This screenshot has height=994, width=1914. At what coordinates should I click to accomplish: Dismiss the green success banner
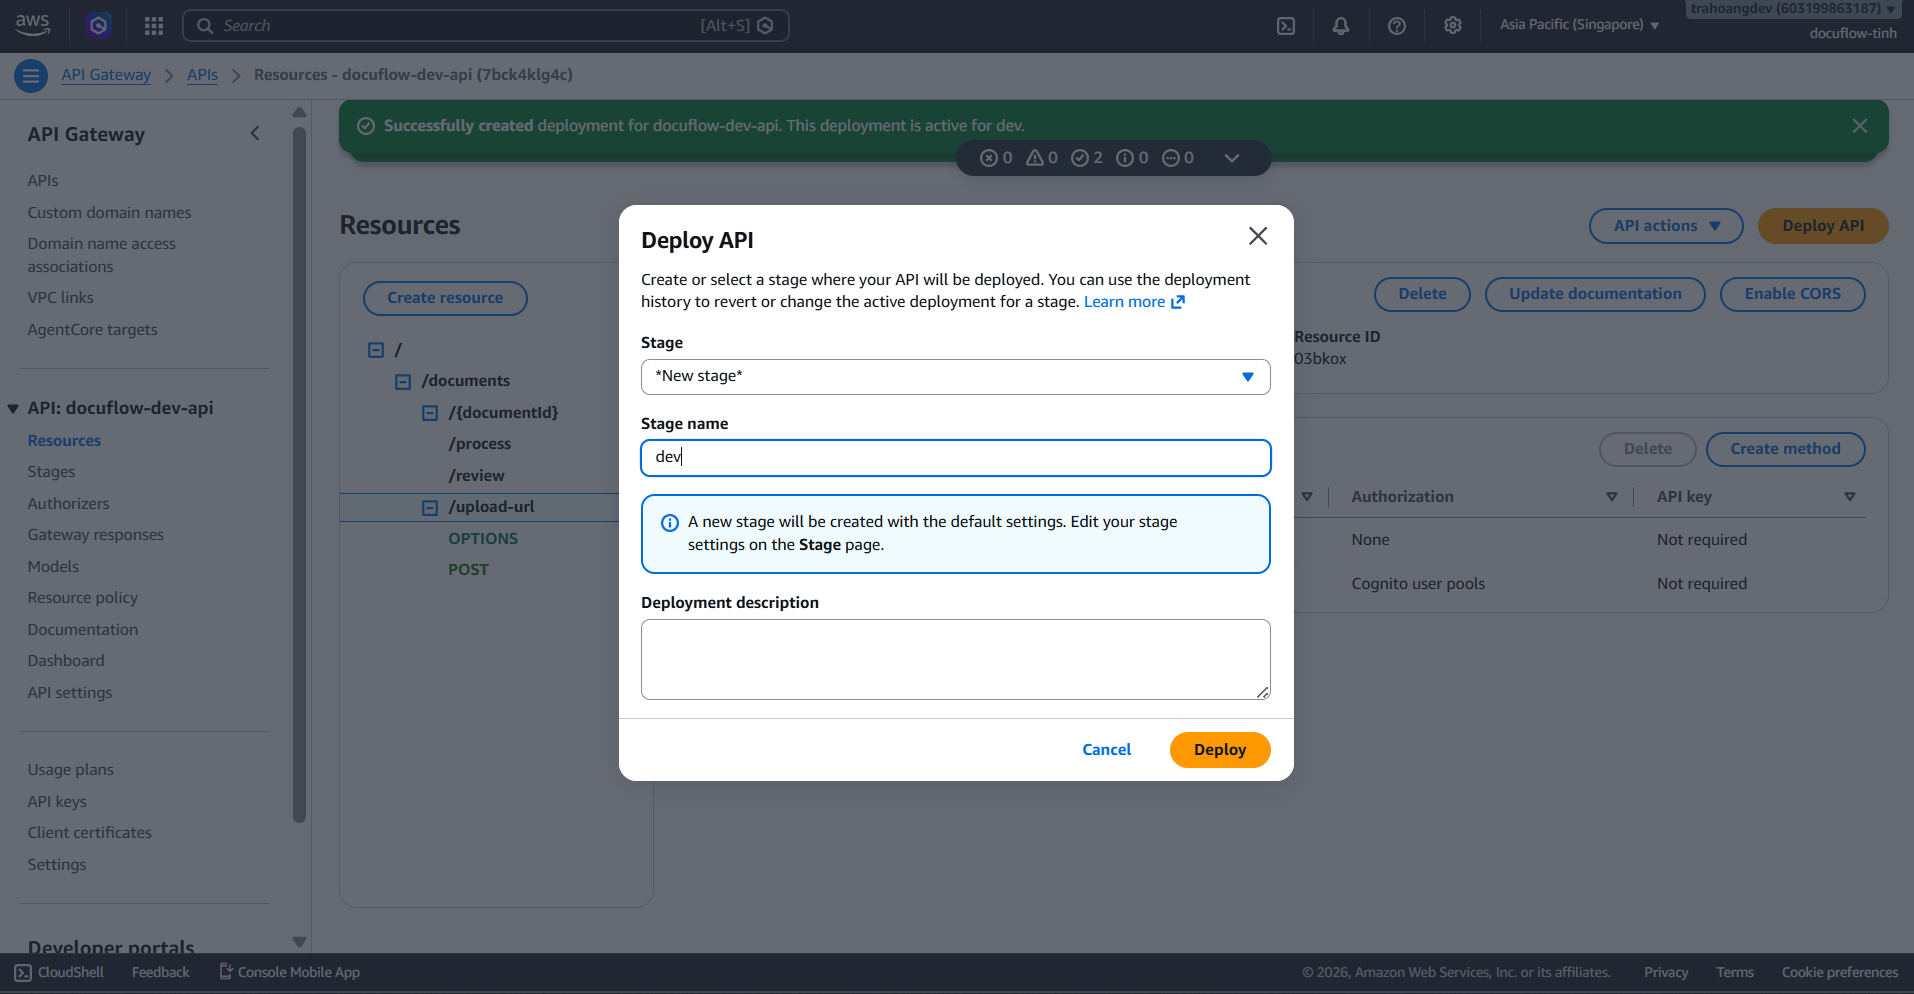click(1860, 126)
